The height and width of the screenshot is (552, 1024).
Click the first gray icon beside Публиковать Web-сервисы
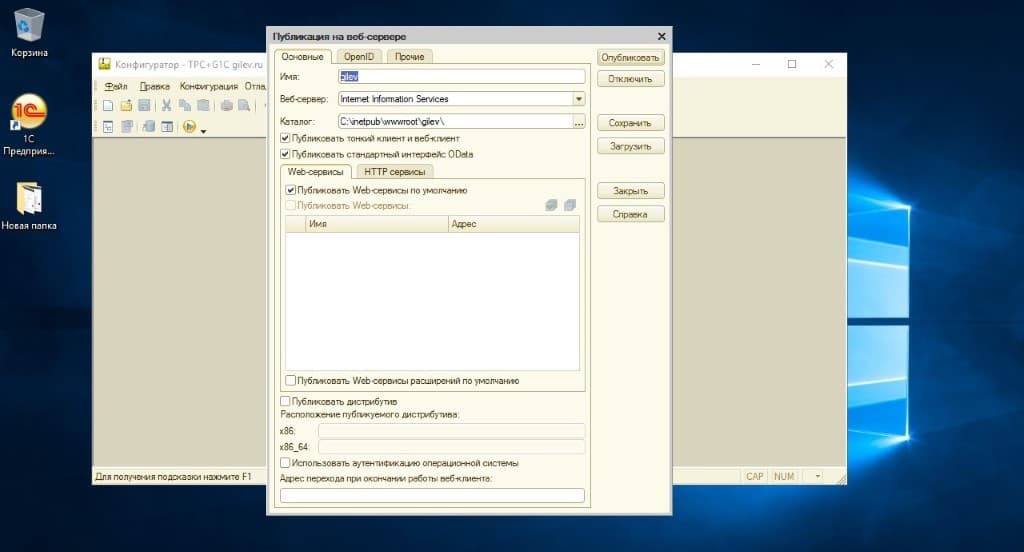click(551, 206)
